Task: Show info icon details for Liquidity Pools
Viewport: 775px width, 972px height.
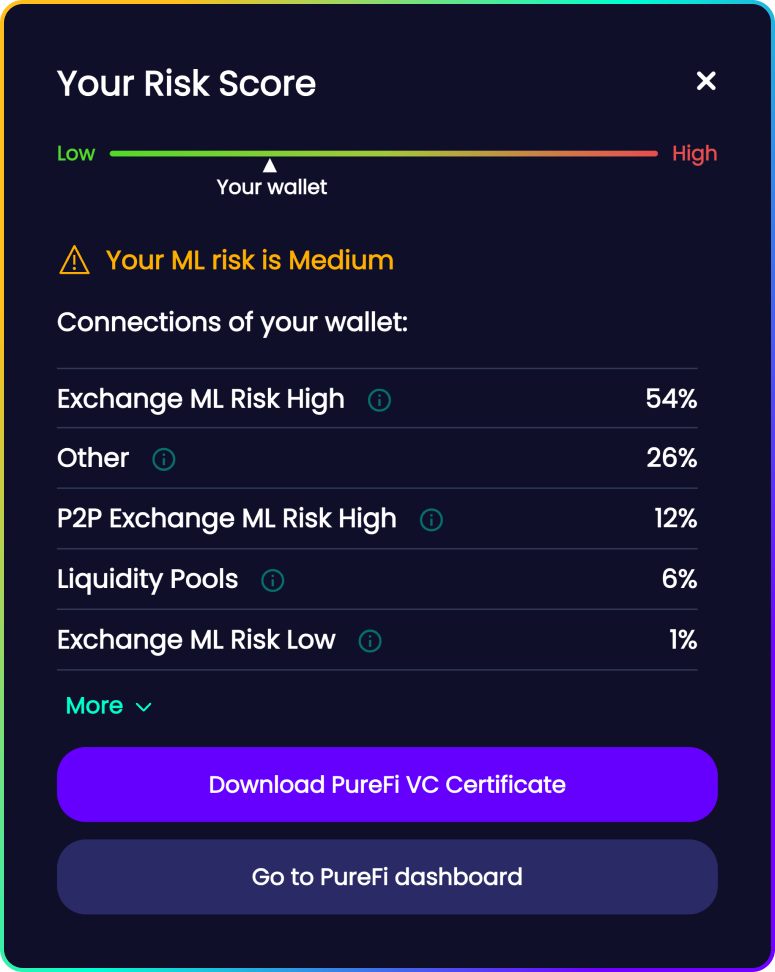Action: coord(272,580)
